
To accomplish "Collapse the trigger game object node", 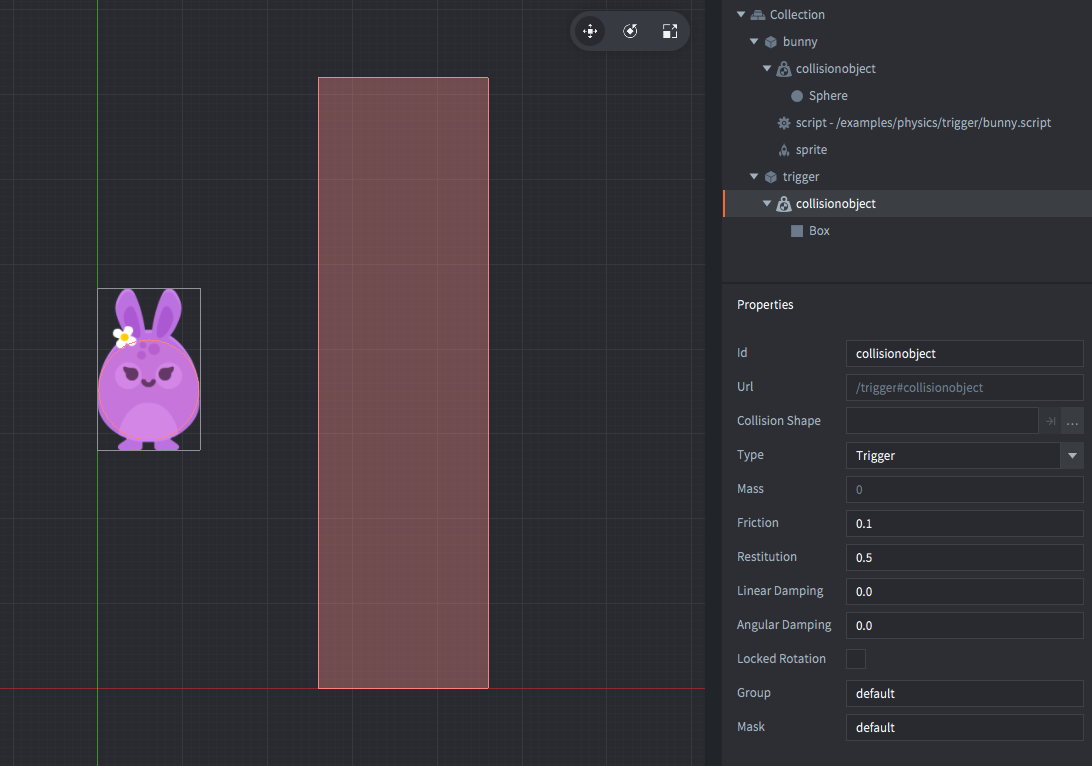I will coord(754,177).
